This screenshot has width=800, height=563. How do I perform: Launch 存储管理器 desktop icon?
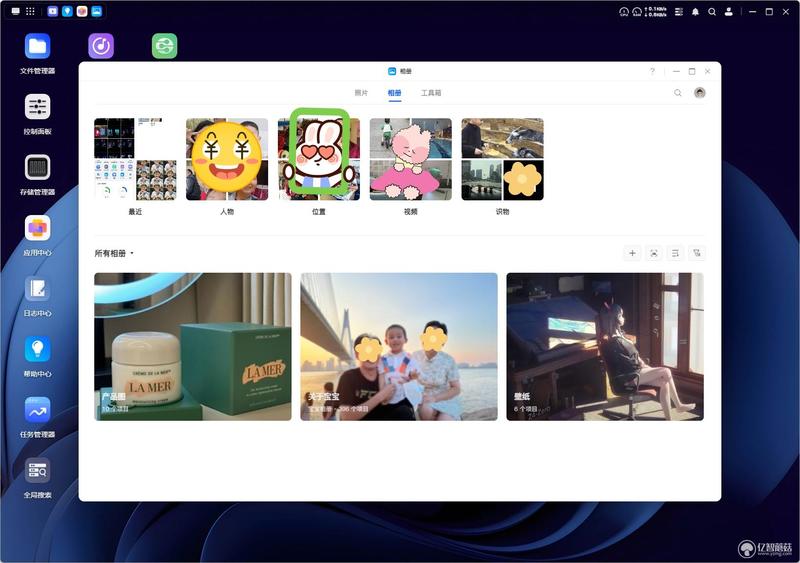click(x=37, y=167)
